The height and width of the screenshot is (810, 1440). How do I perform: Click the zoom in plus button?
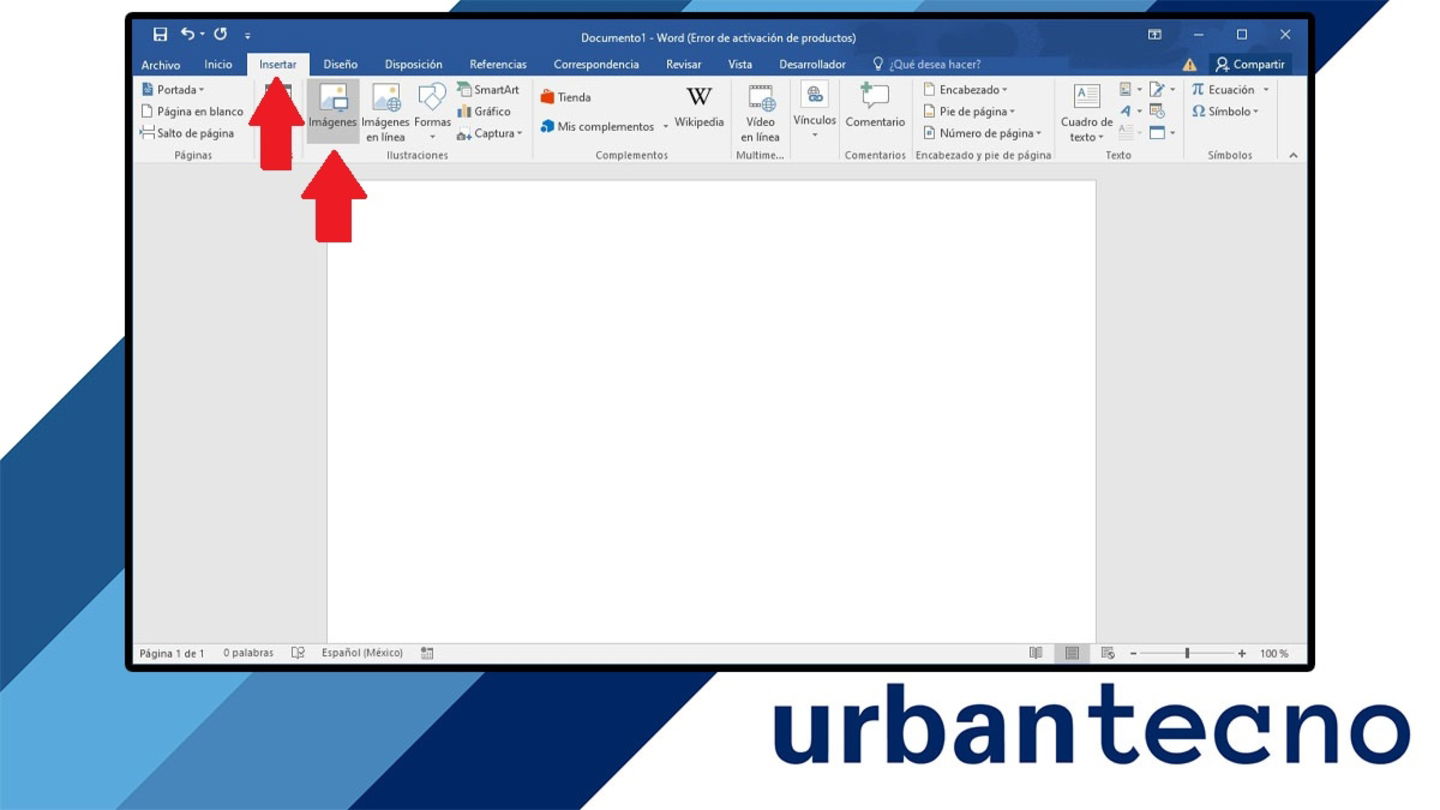[1242, 653]
